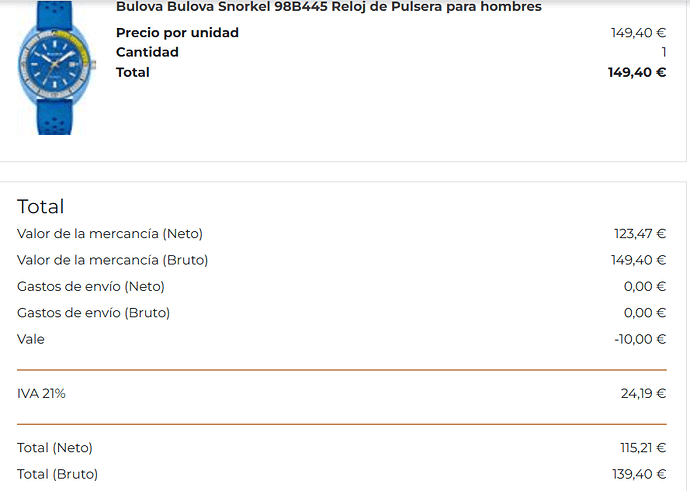Click the Gastos de envío (Bruto) row label
Viewport: 690px width, 491px height.
(93, 313)
